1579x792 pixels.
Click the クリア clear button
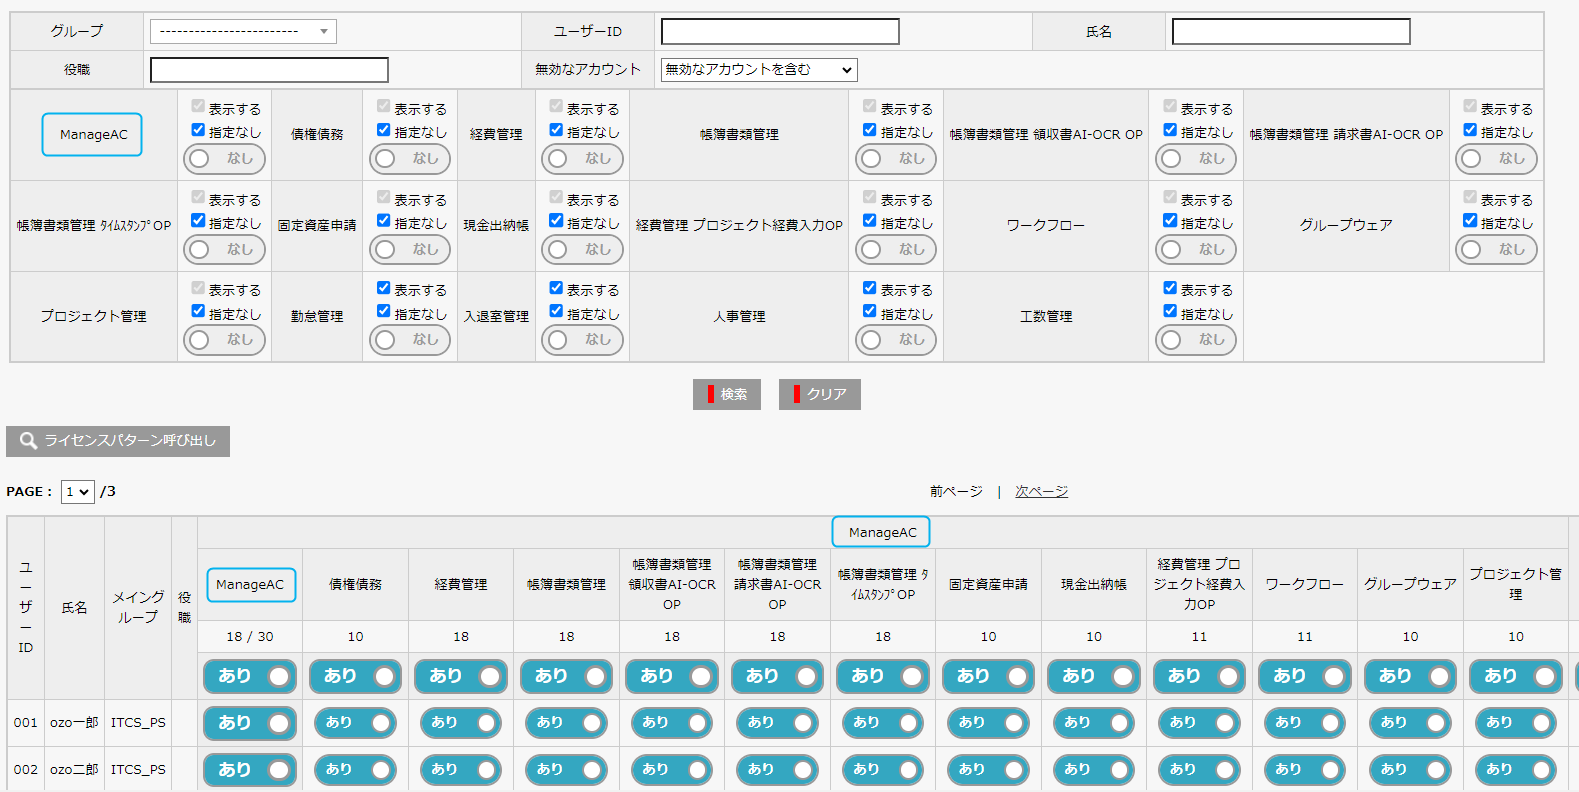click(820, 394)
